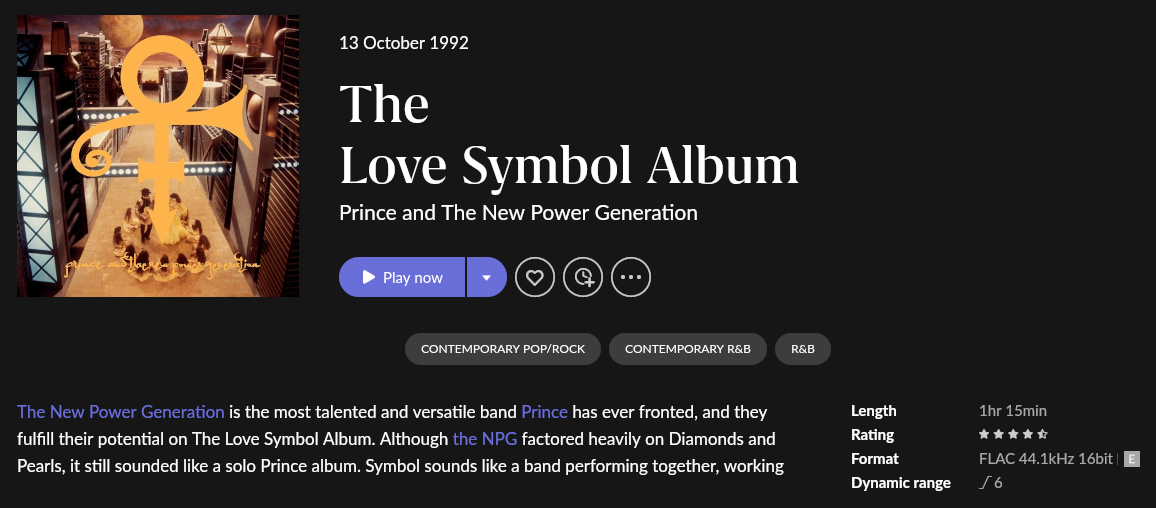Click the first rating star

pos(984,435)
